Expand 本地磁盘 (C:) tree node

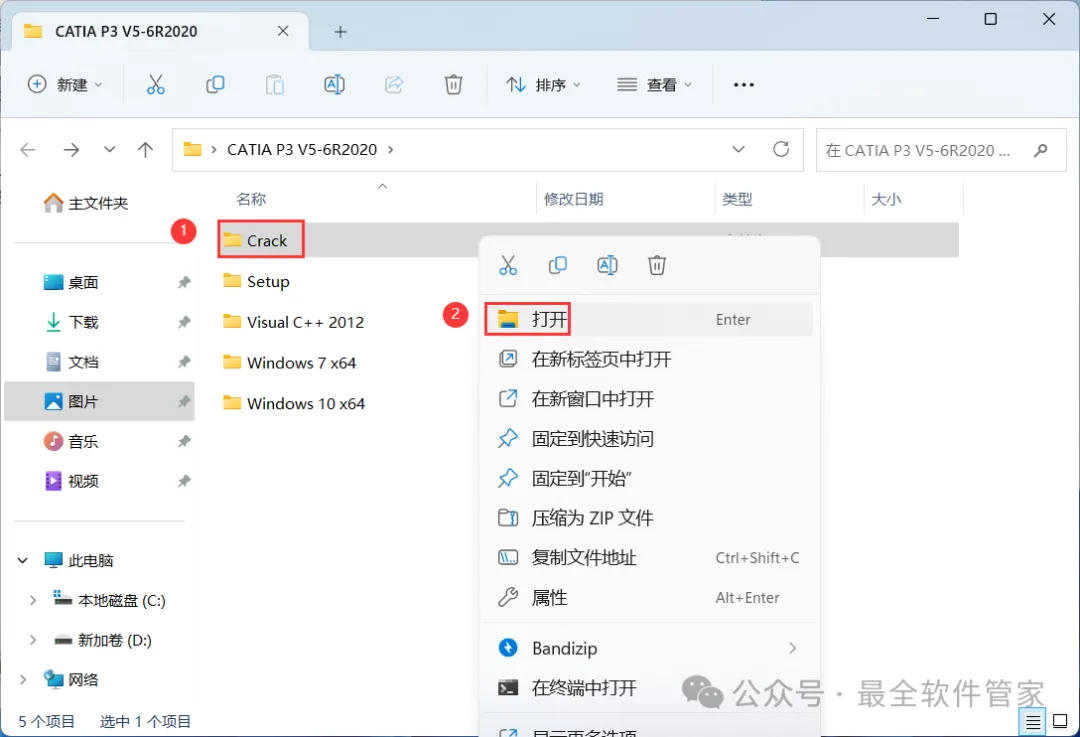32,601
